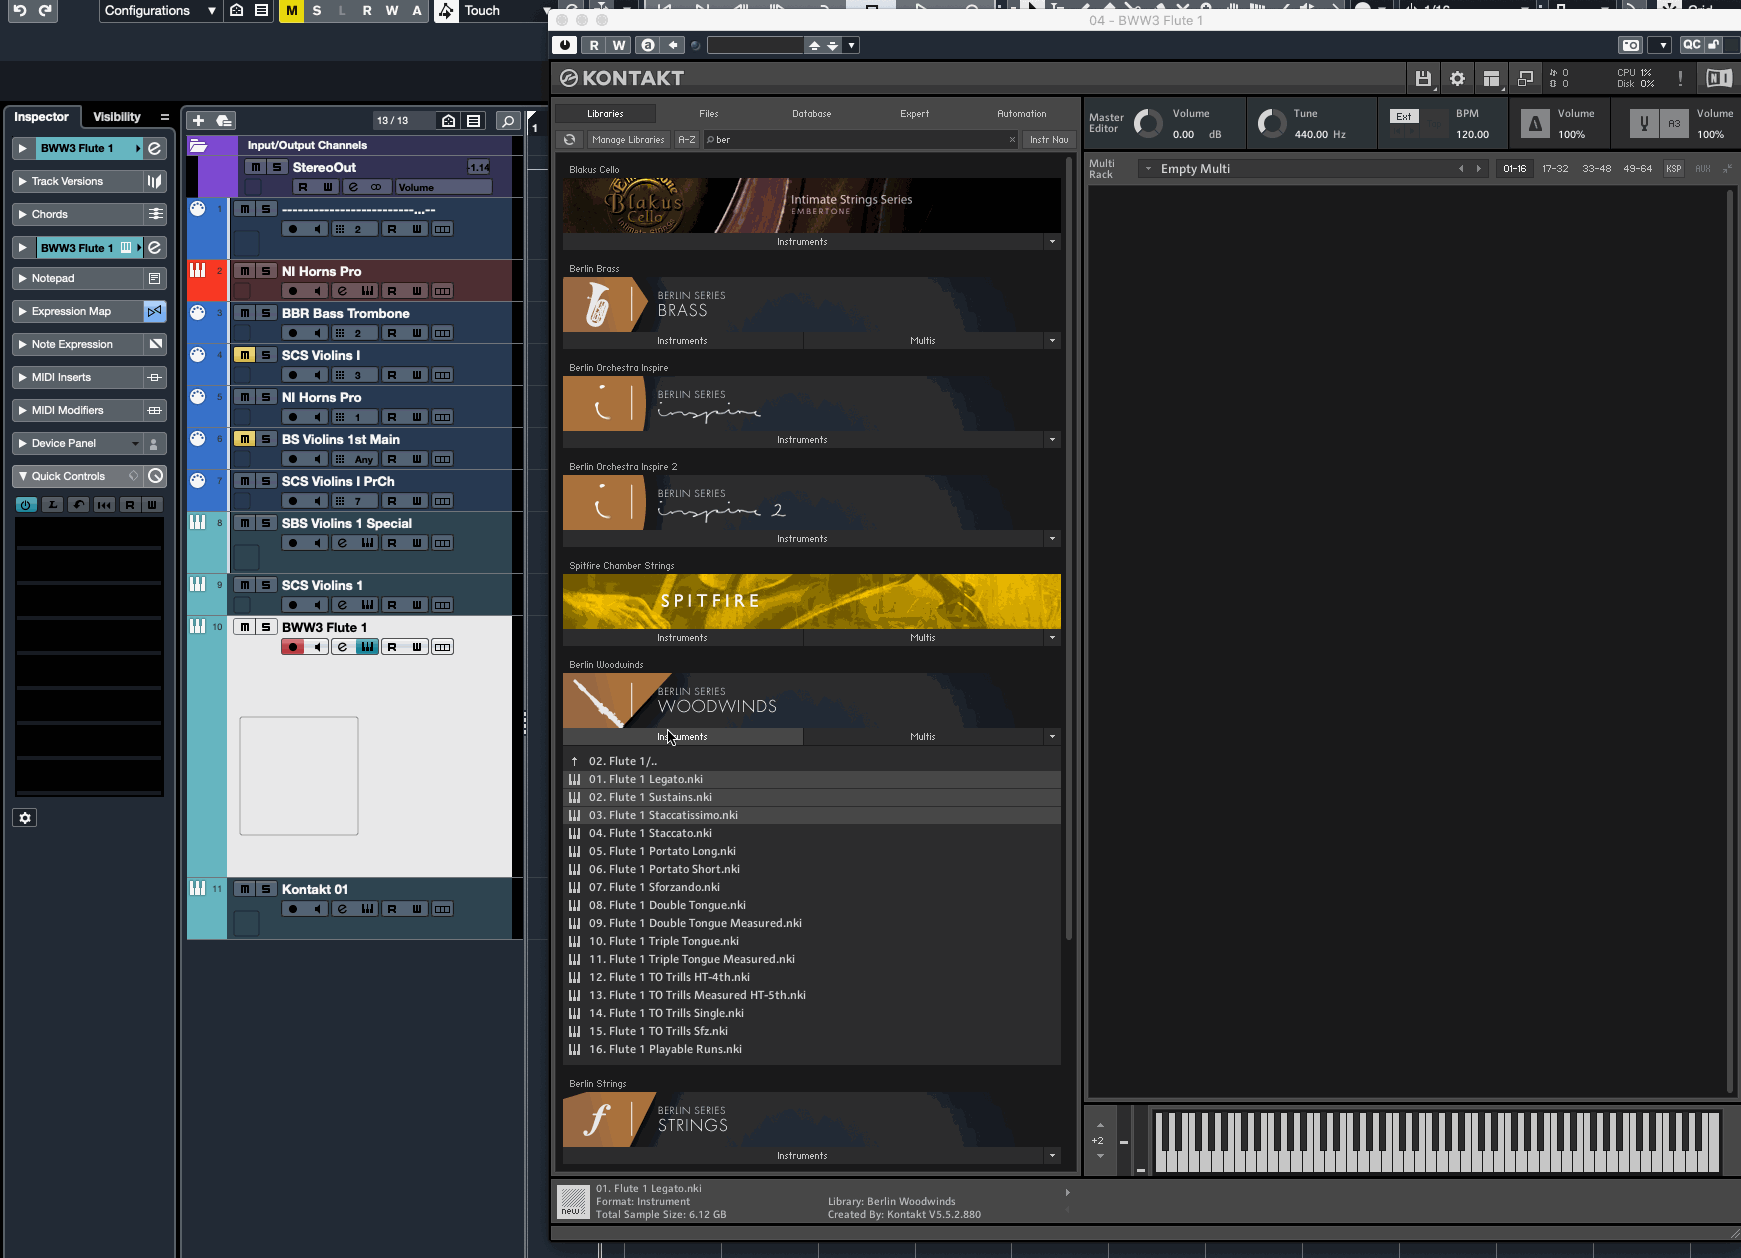Click the Instr Nav button

point(1049,140)
